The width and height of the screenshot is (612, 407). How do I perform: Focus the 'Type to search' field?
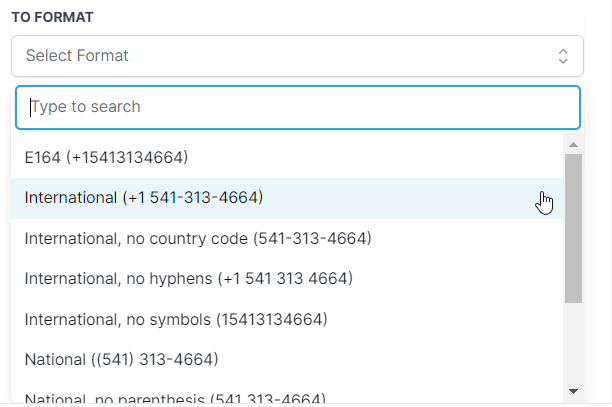[x=297, y=107]
